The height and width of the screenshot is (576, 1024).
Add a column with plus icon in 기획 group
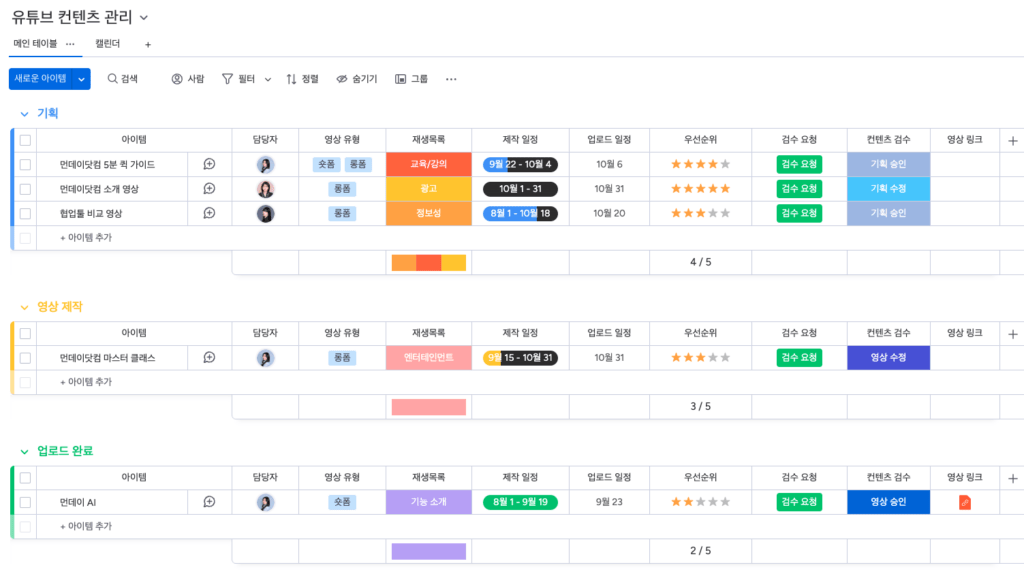[1012, 141]
